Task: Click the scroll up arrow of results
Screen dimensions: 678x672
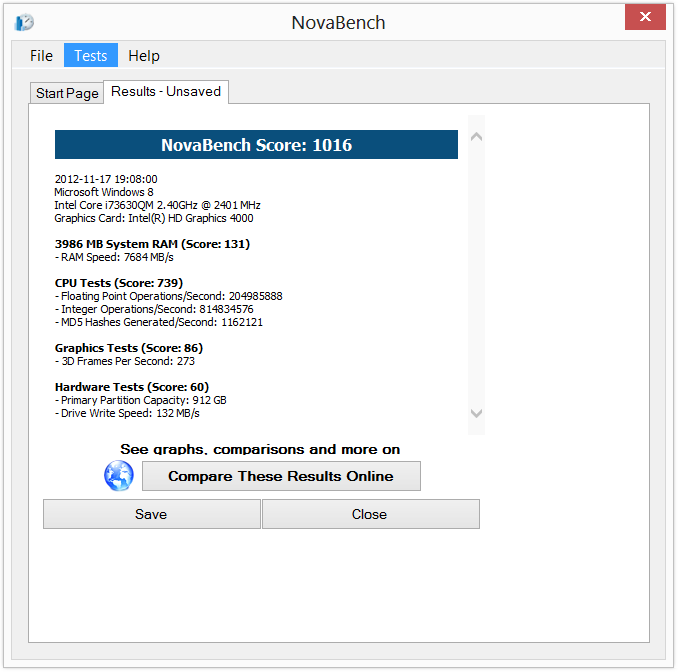Action: point(477,137)
